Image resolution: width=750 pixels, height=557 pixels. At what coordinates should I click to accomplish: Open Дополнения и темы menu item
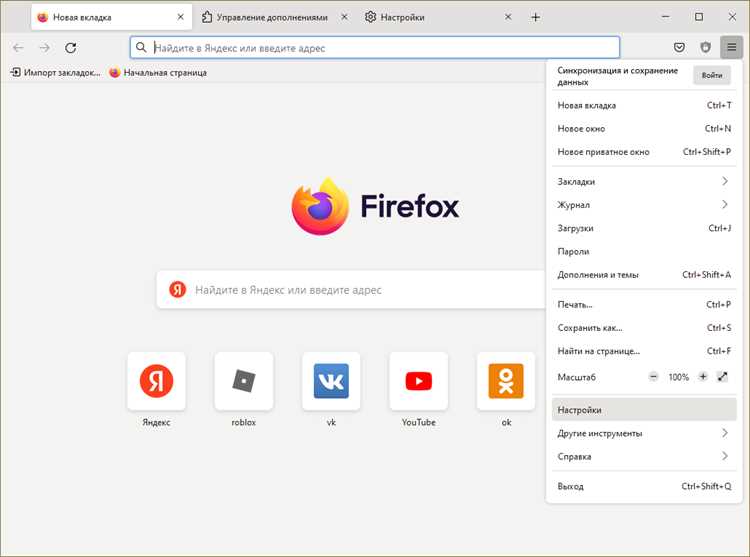click(644, 275)
